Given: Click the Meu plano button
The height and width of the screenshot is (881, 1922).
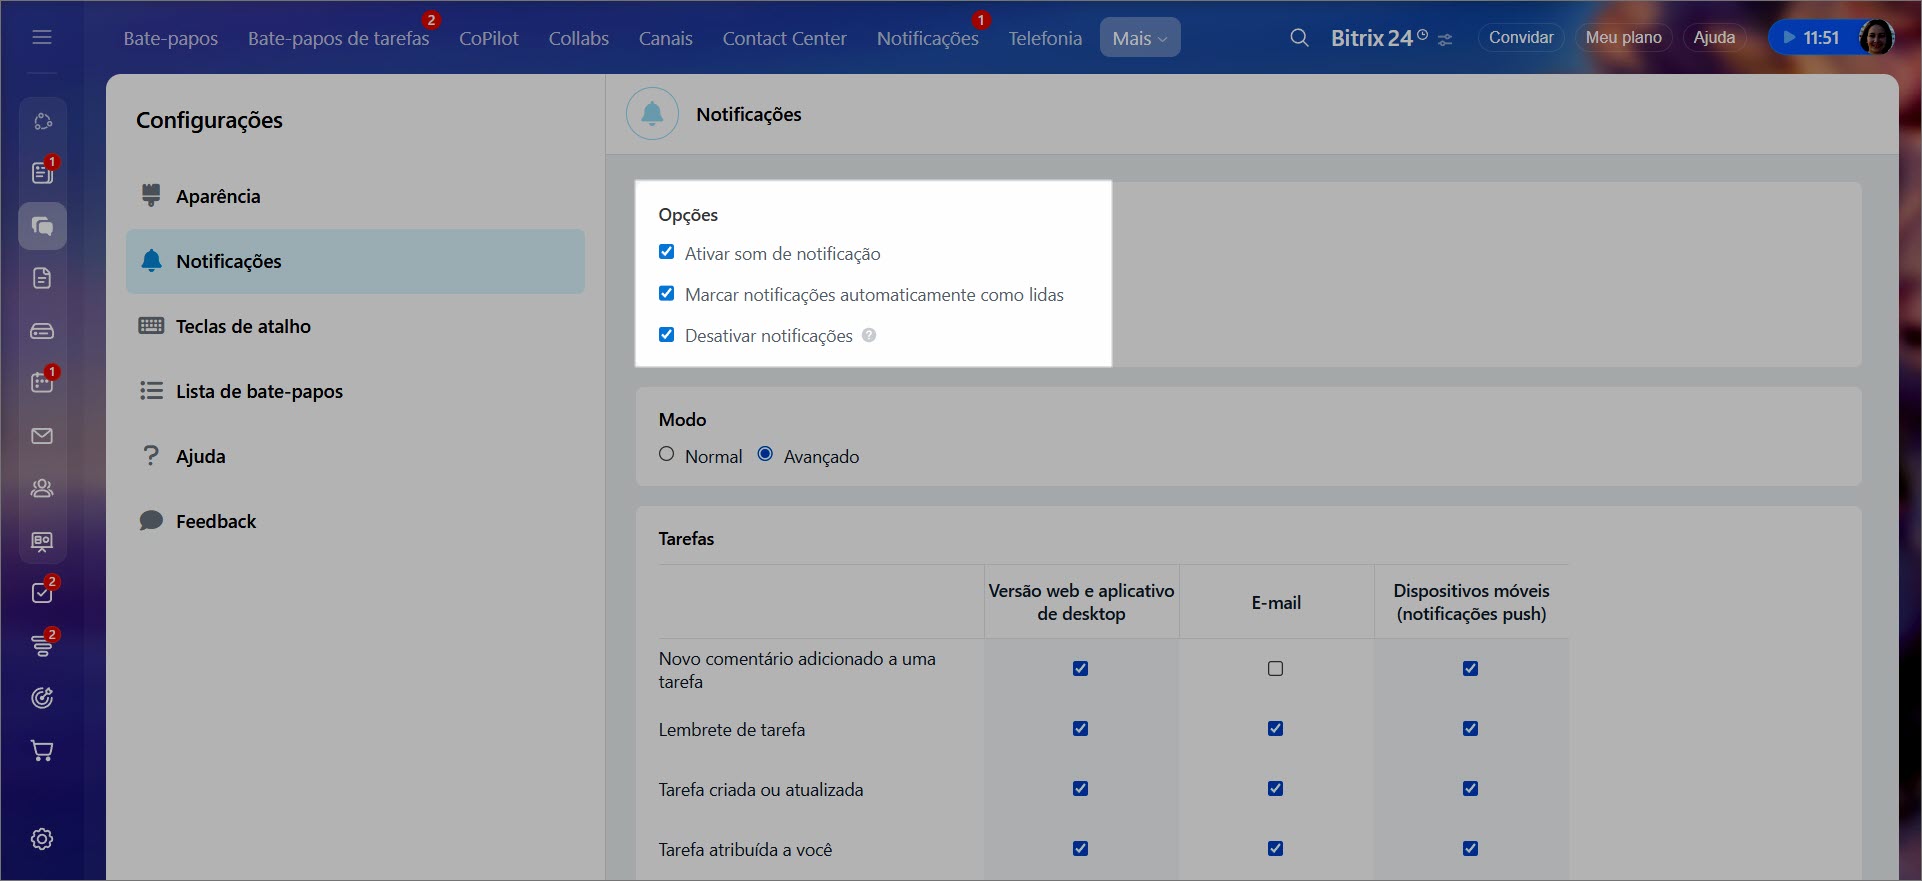Looking at the screenshot, I should tap(1623, 38).
